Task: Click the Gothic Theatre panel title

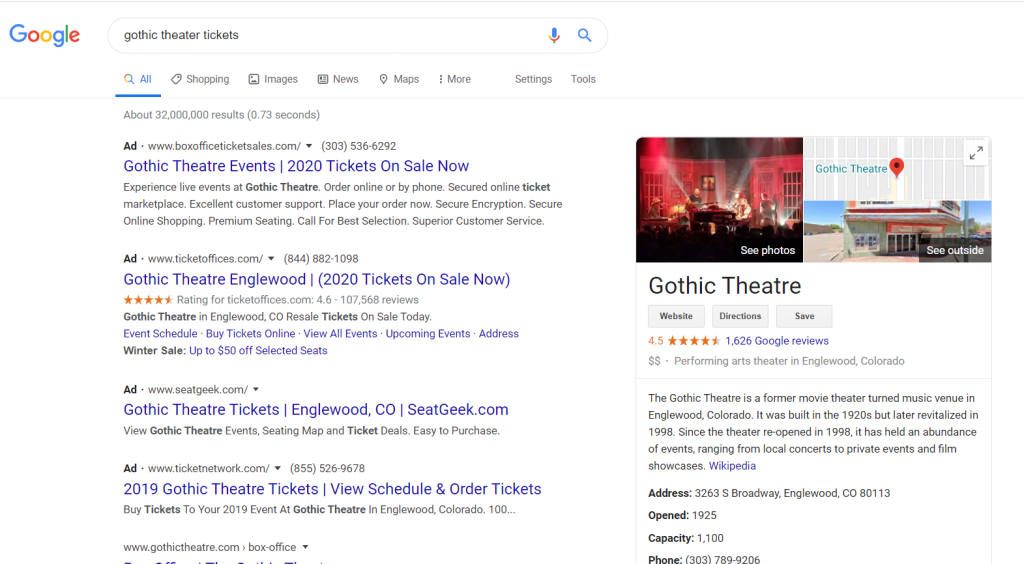Action: click(x=724, y=286)
